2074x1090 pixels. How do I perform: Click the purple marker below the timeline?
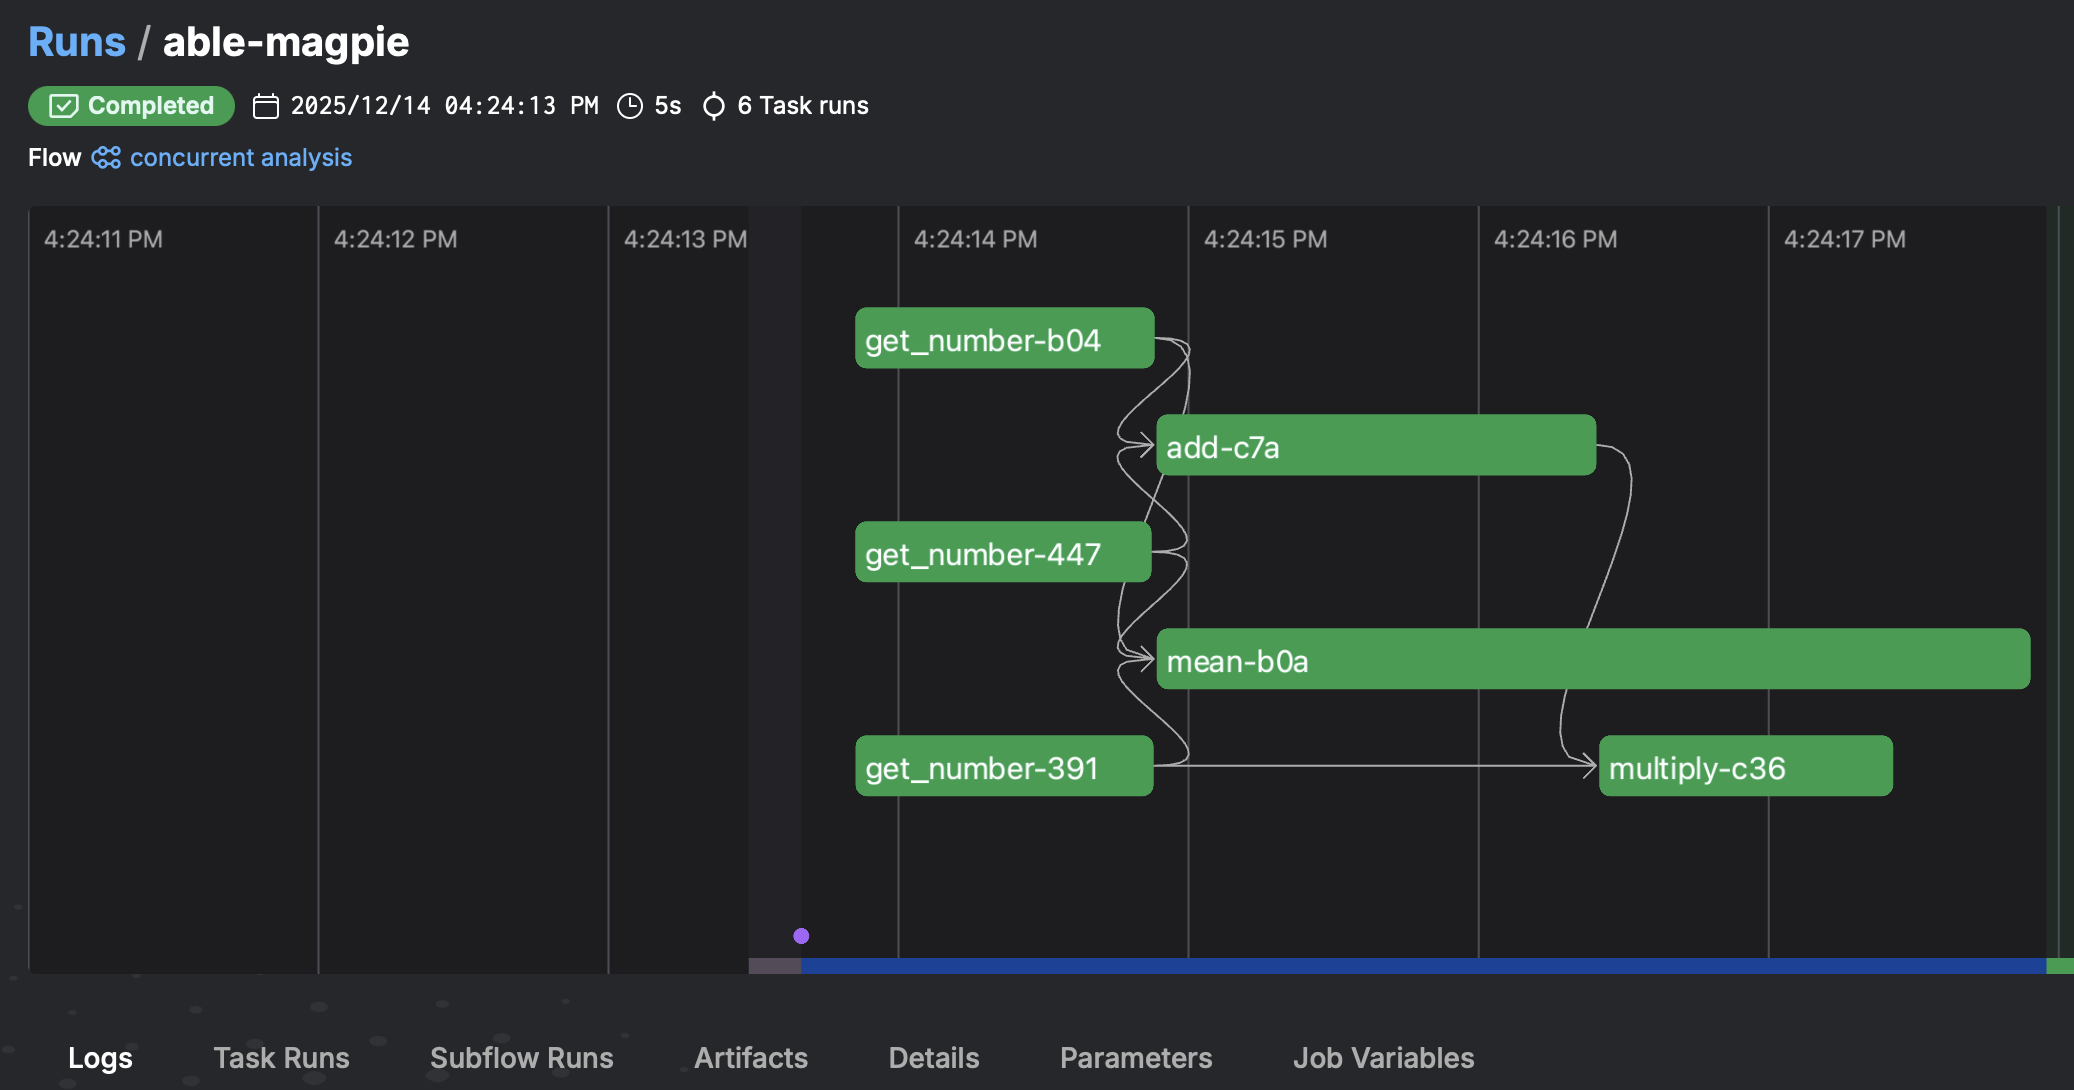(x=801, y=936)
